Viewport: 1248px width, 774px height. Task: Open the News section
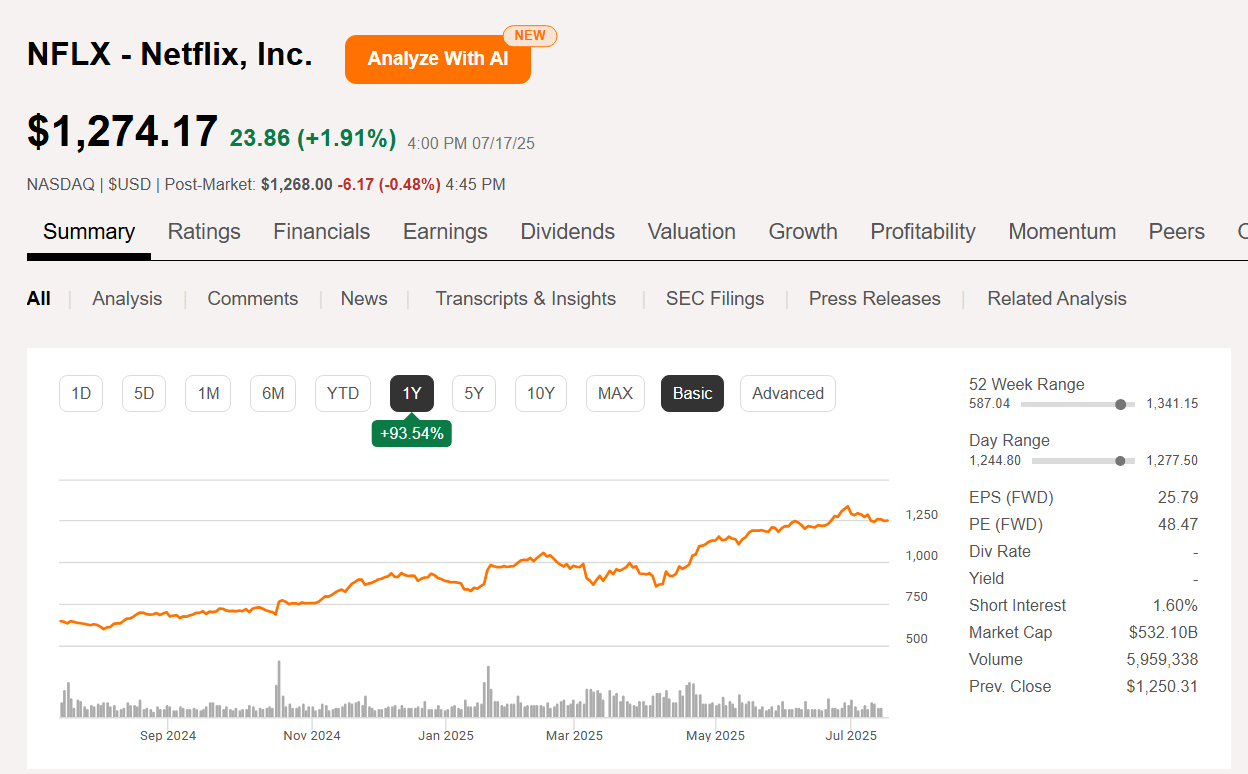click(363, 298)
